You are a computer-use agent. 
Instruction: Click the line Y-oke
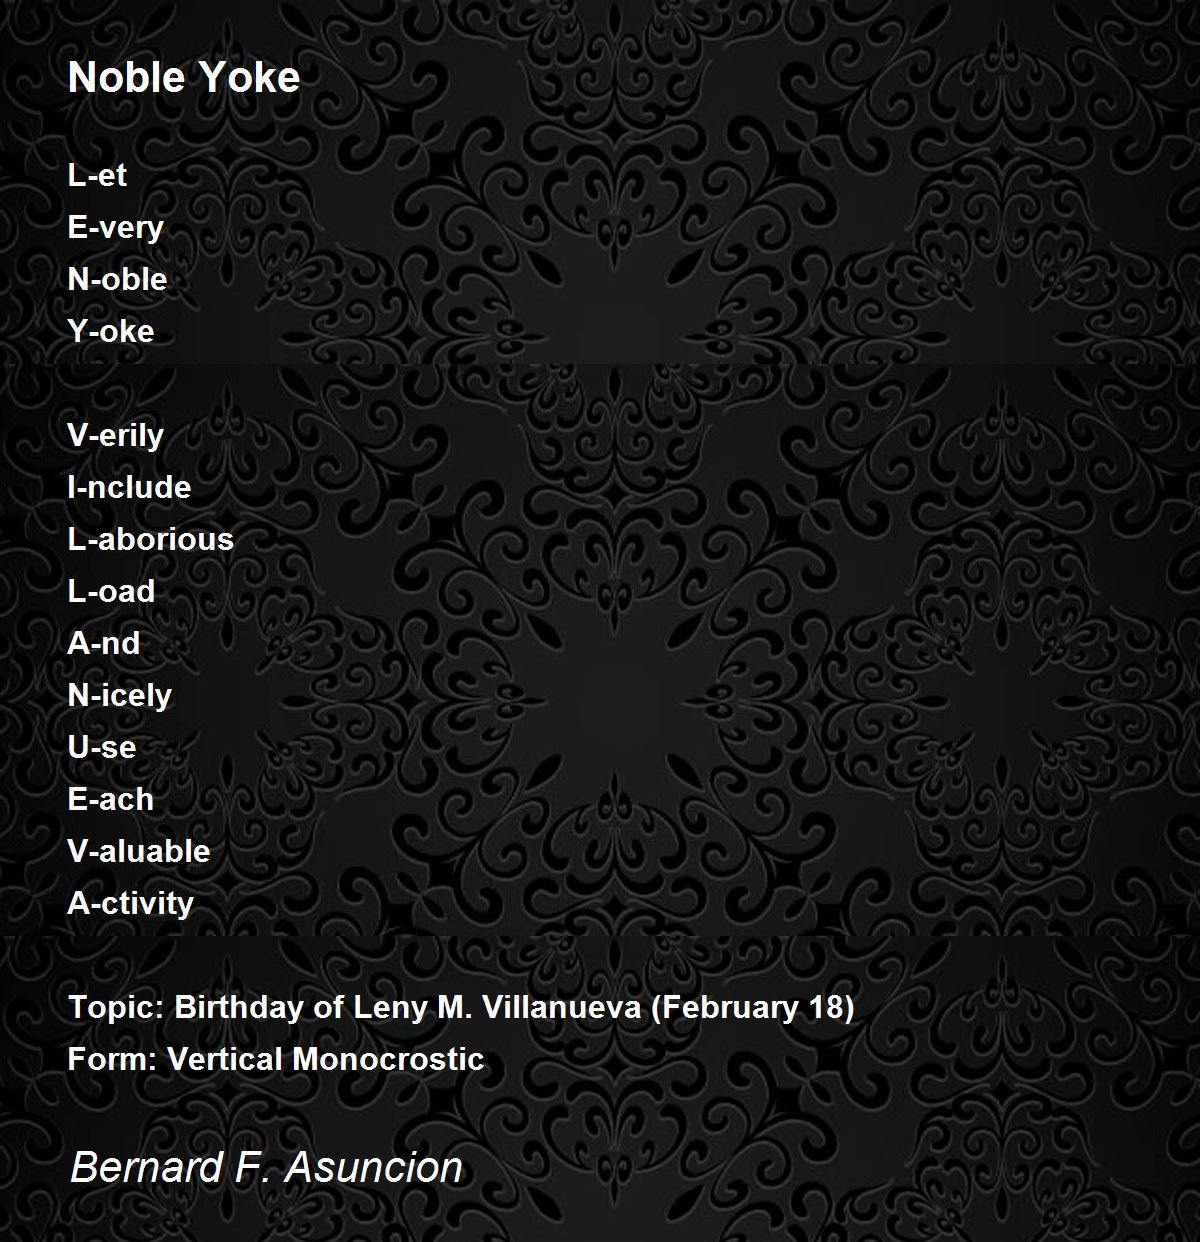click(111, 331)
